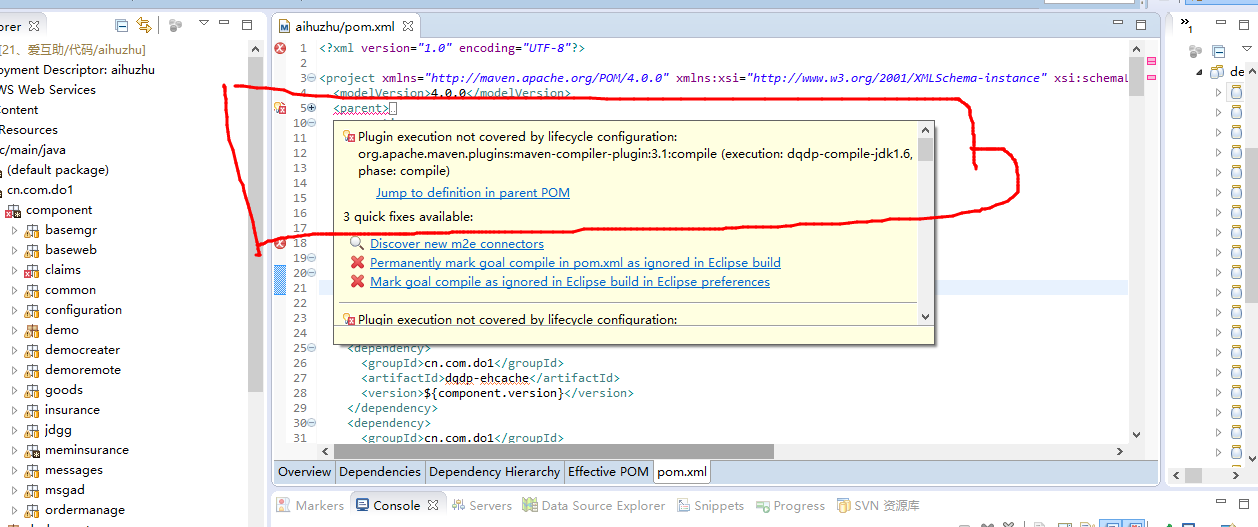Minimize the explorer panel
Viewport: 1258px width, 527px height.
(225, 24)
